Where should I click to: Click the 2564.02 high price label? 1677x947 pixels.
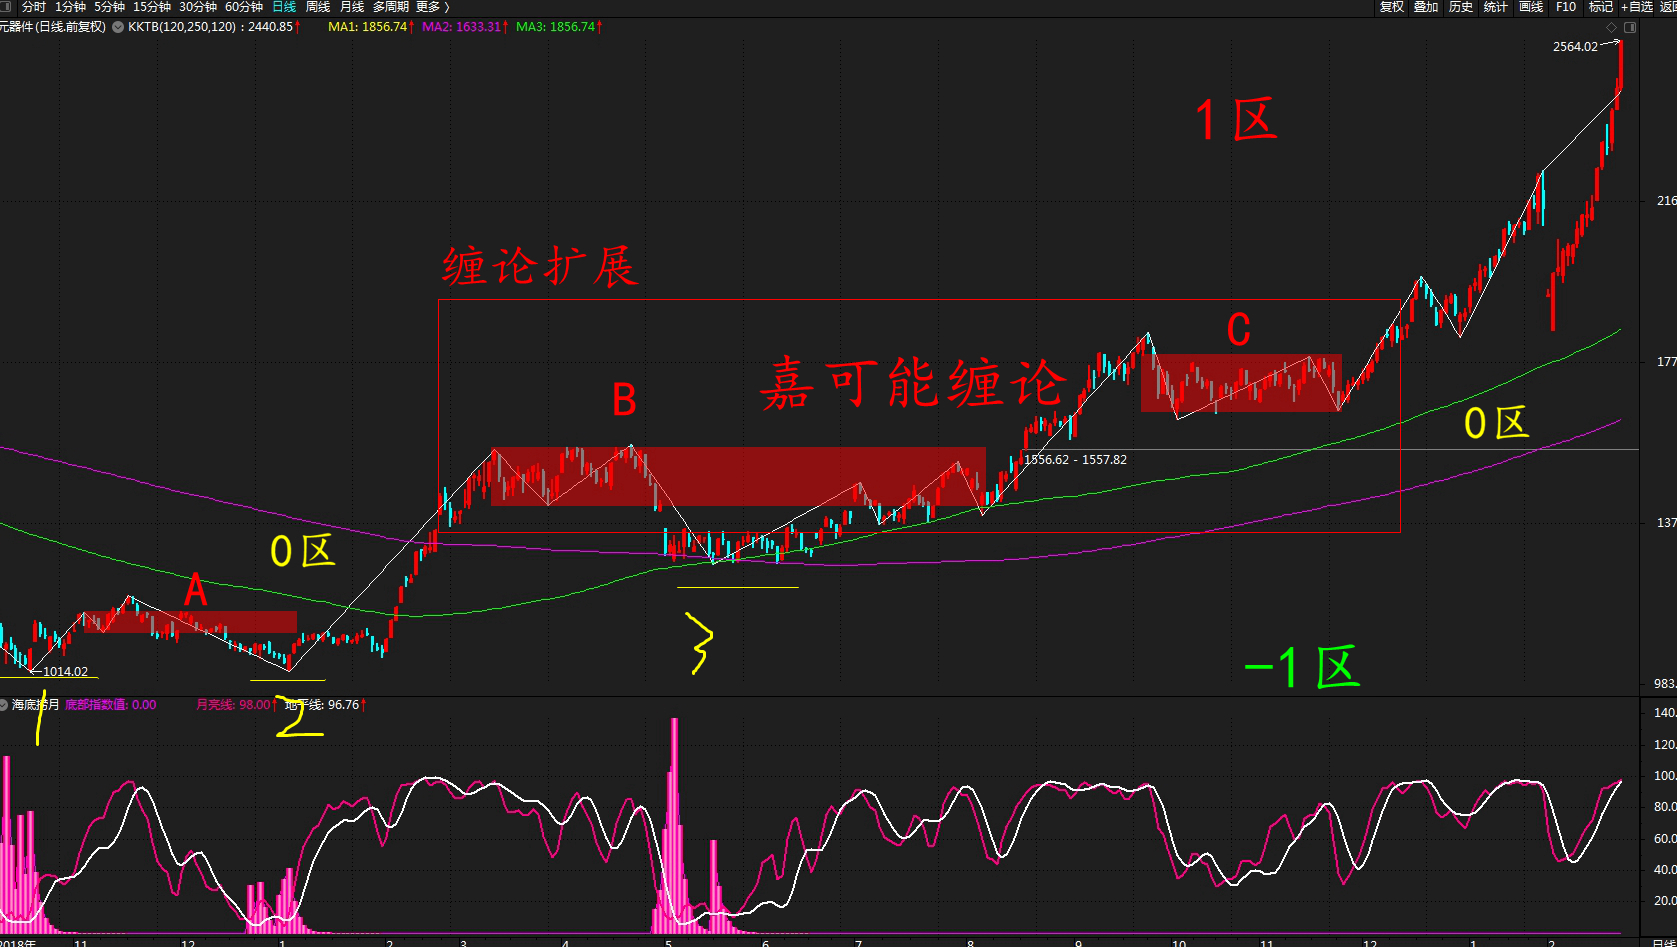point(1575,47)
